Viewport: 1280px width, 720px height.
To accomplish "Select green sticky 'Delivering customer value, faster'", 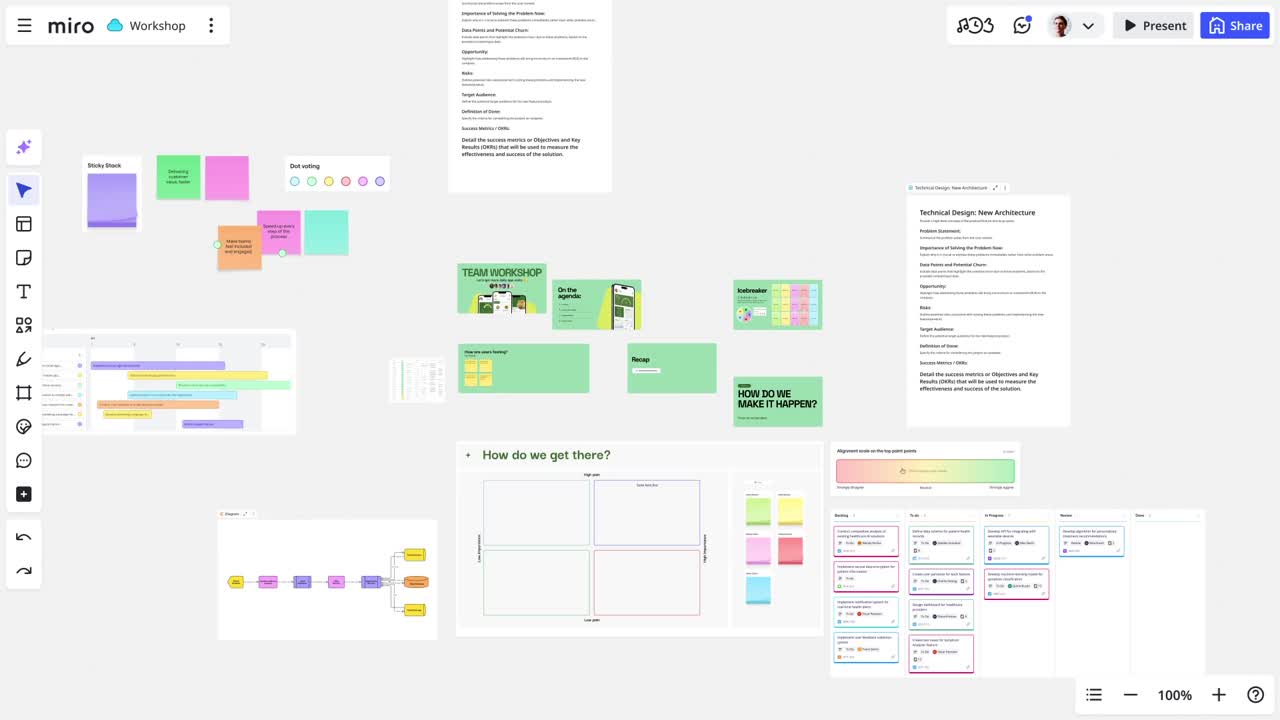I will (x=178, y=177).
